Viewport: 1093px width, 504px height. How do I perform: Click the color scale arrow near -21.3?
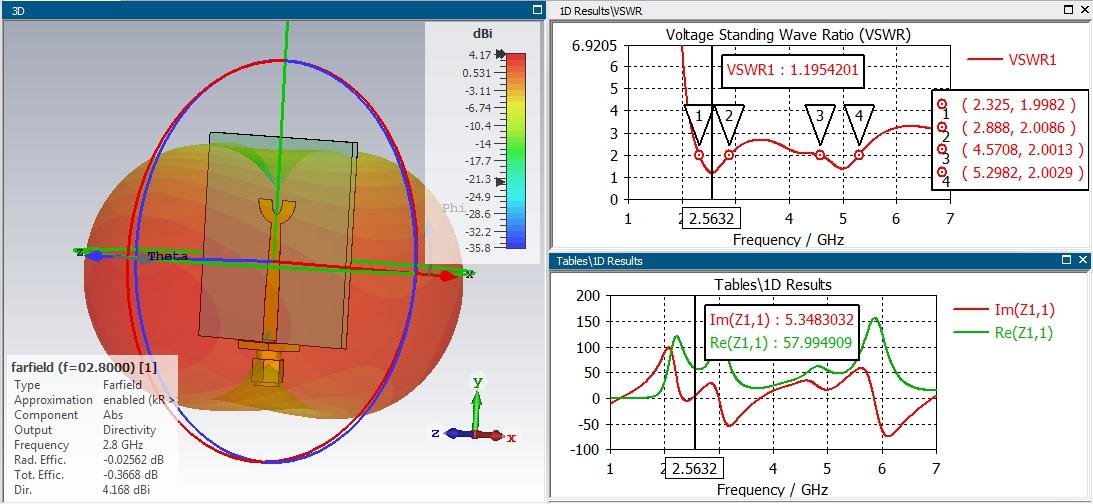(x=500, y=179)
